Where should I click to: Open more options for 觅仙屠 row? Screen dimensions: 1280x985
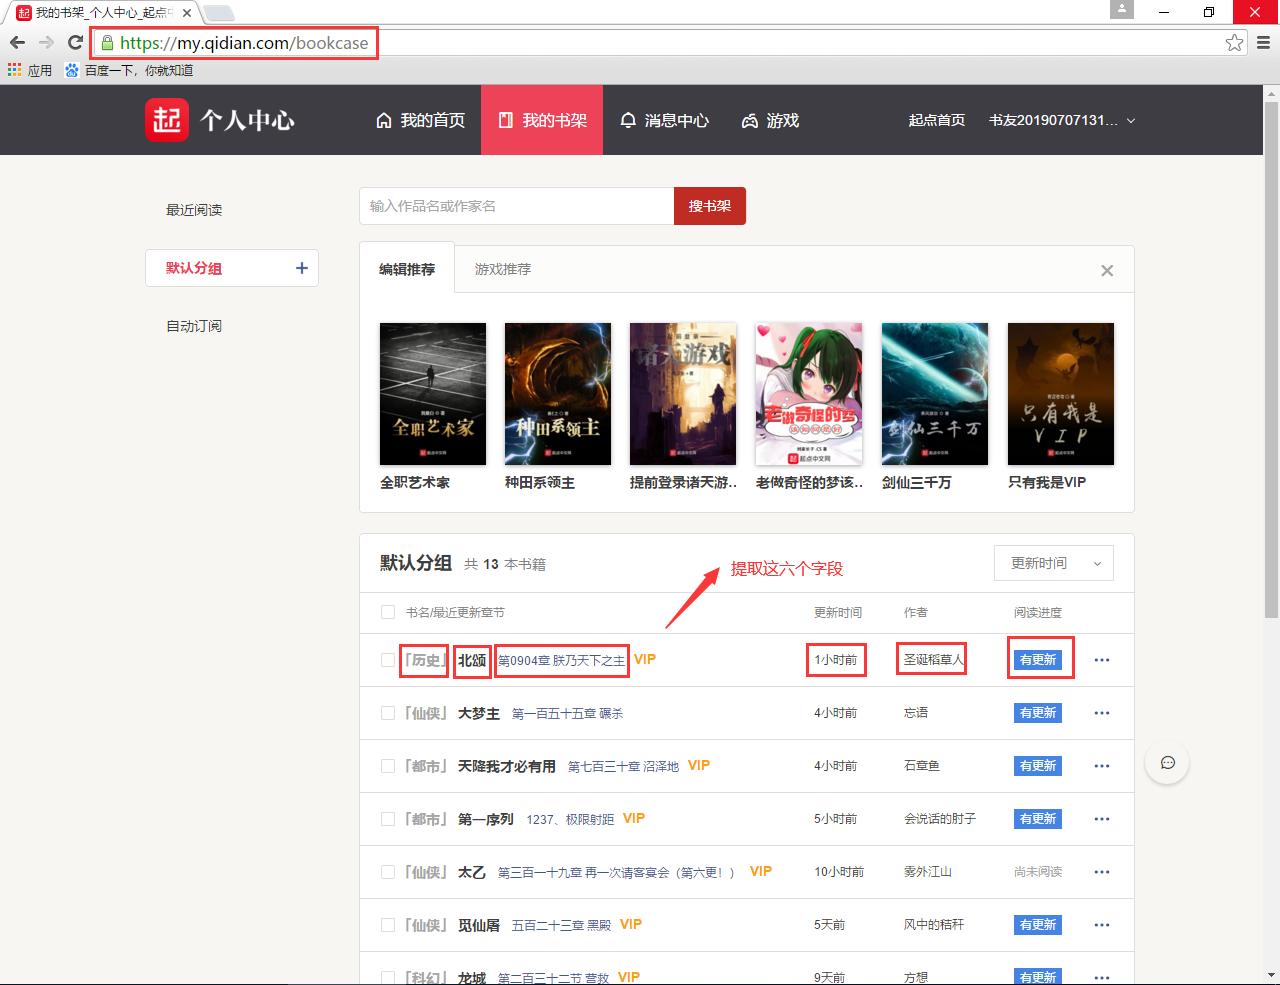tap(1102, 925)
